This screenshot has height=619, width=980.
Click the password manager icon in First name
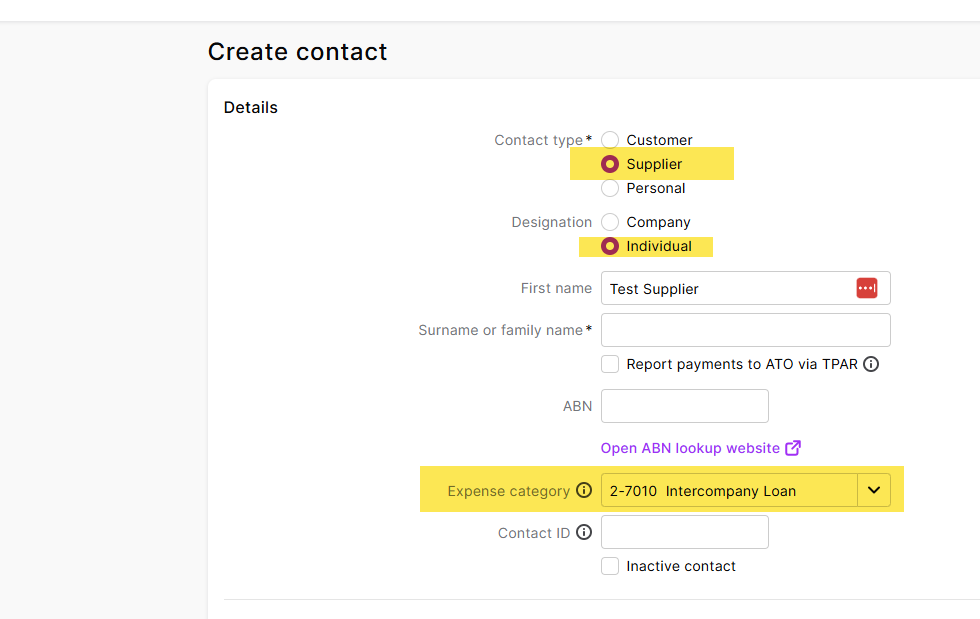tap(866, 288)
